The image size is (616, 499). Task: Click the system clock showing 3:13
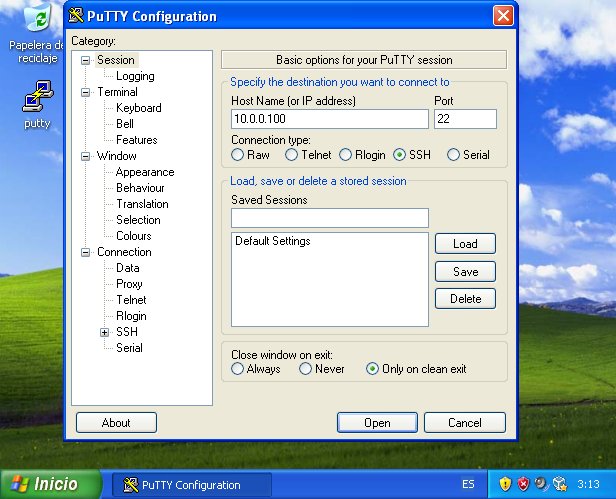pos(588,484)
